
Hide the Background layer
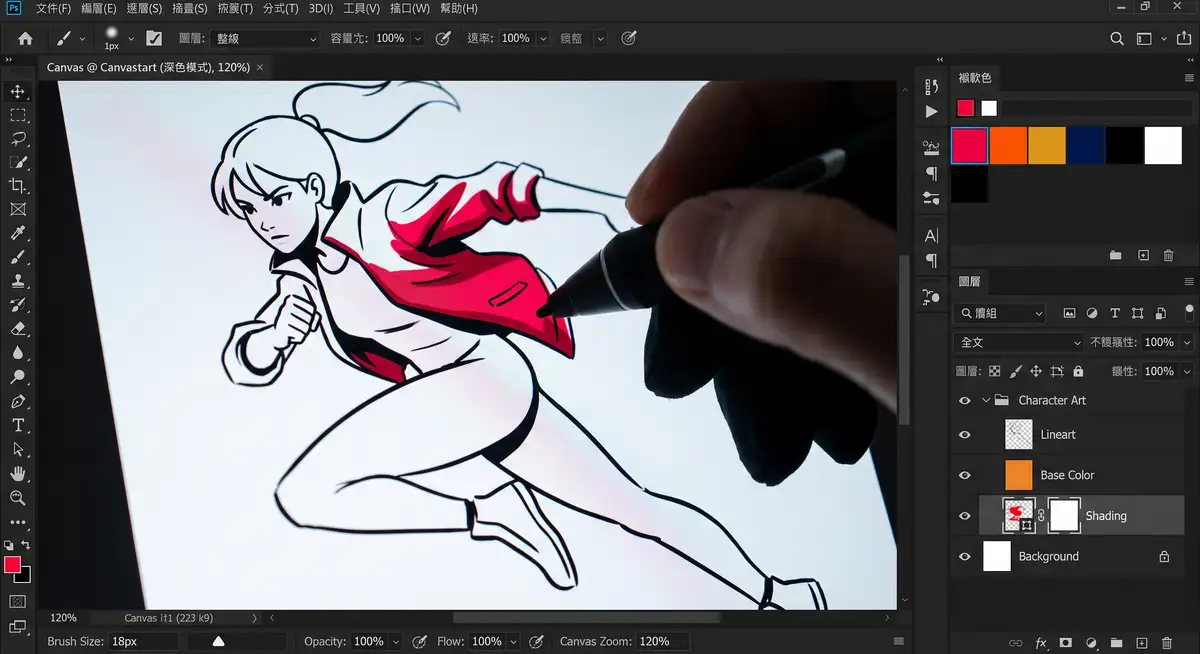click(x=965, y=556)
